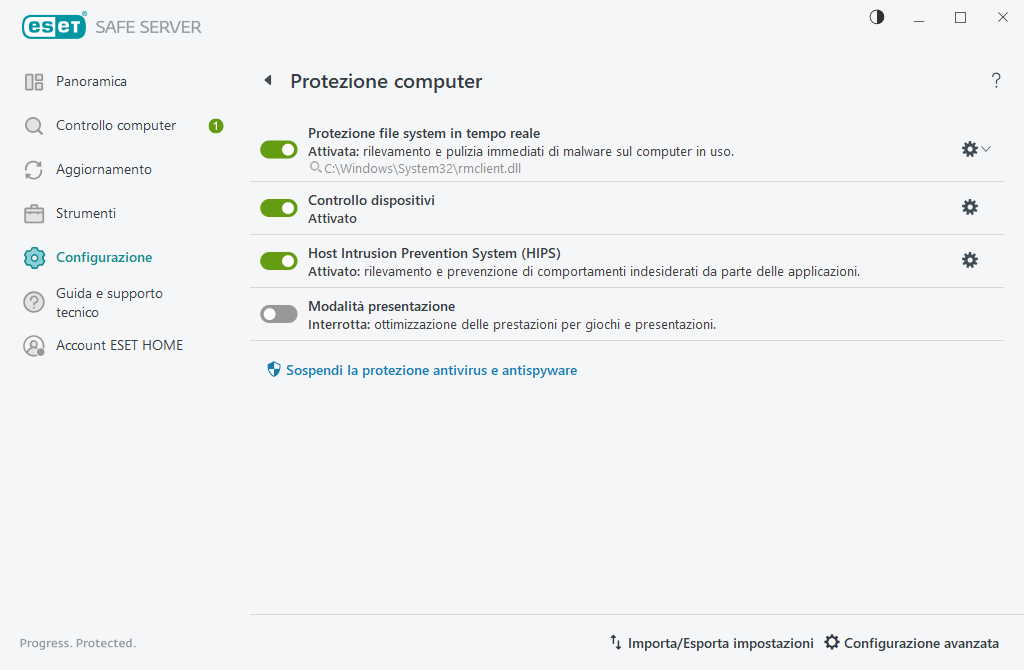Open the Panoramica overview icon
Screen dimensions: 1024x670
pos(33,81)
